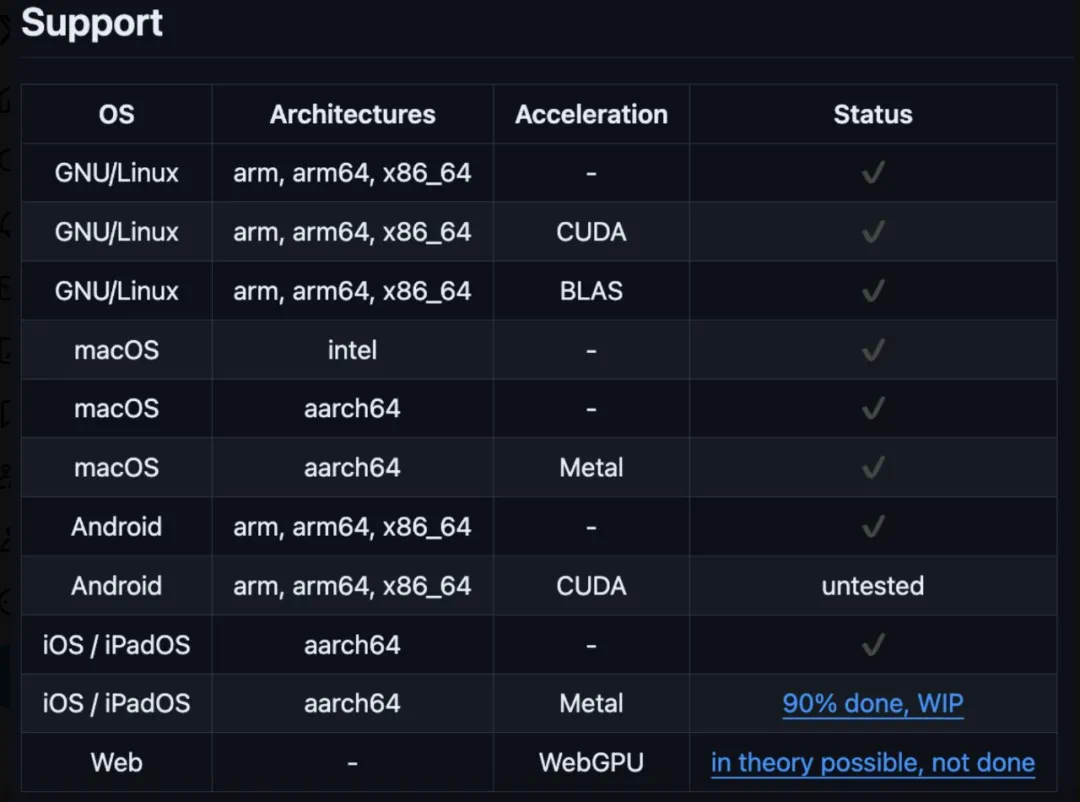This screenshot has width=1080, height=802.
Task: Click the checkmark for macOS aarch64 without acceleration
Action: 873,409
